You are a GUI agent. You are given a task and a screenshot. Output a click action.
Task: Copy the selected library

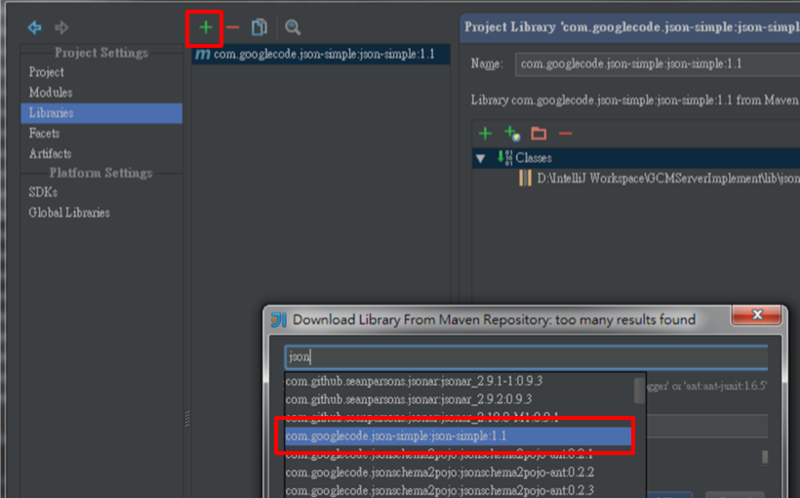pyautogui.click(x=259, y=27)
